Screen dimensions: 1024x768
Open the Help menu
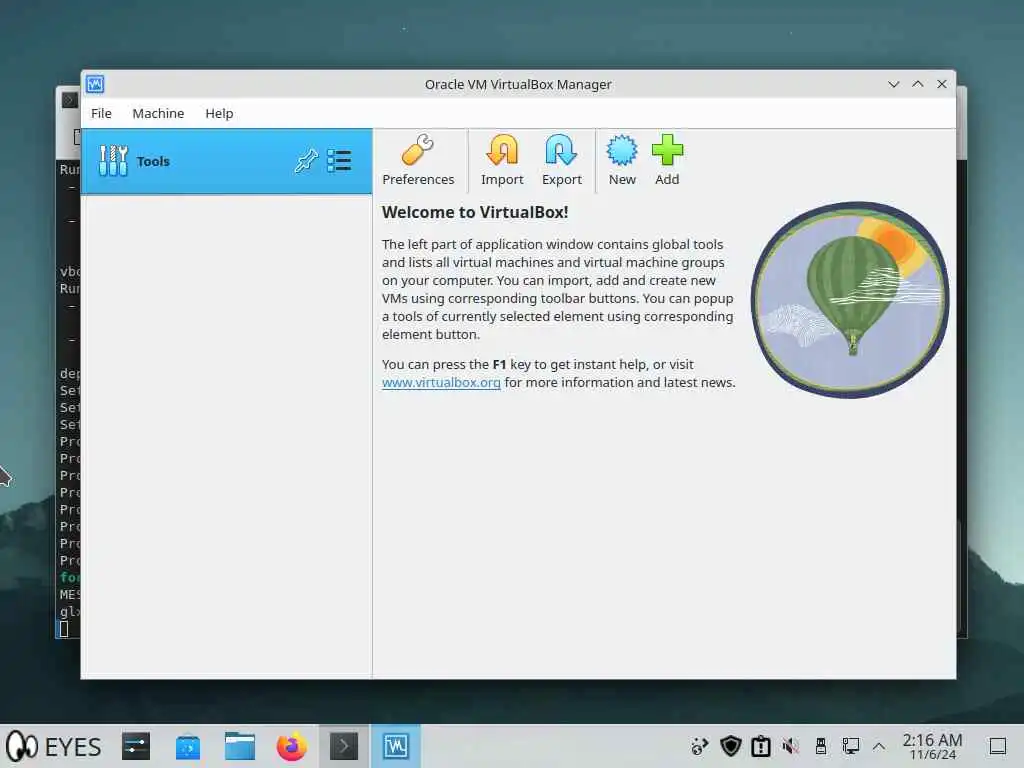point(219,114)
